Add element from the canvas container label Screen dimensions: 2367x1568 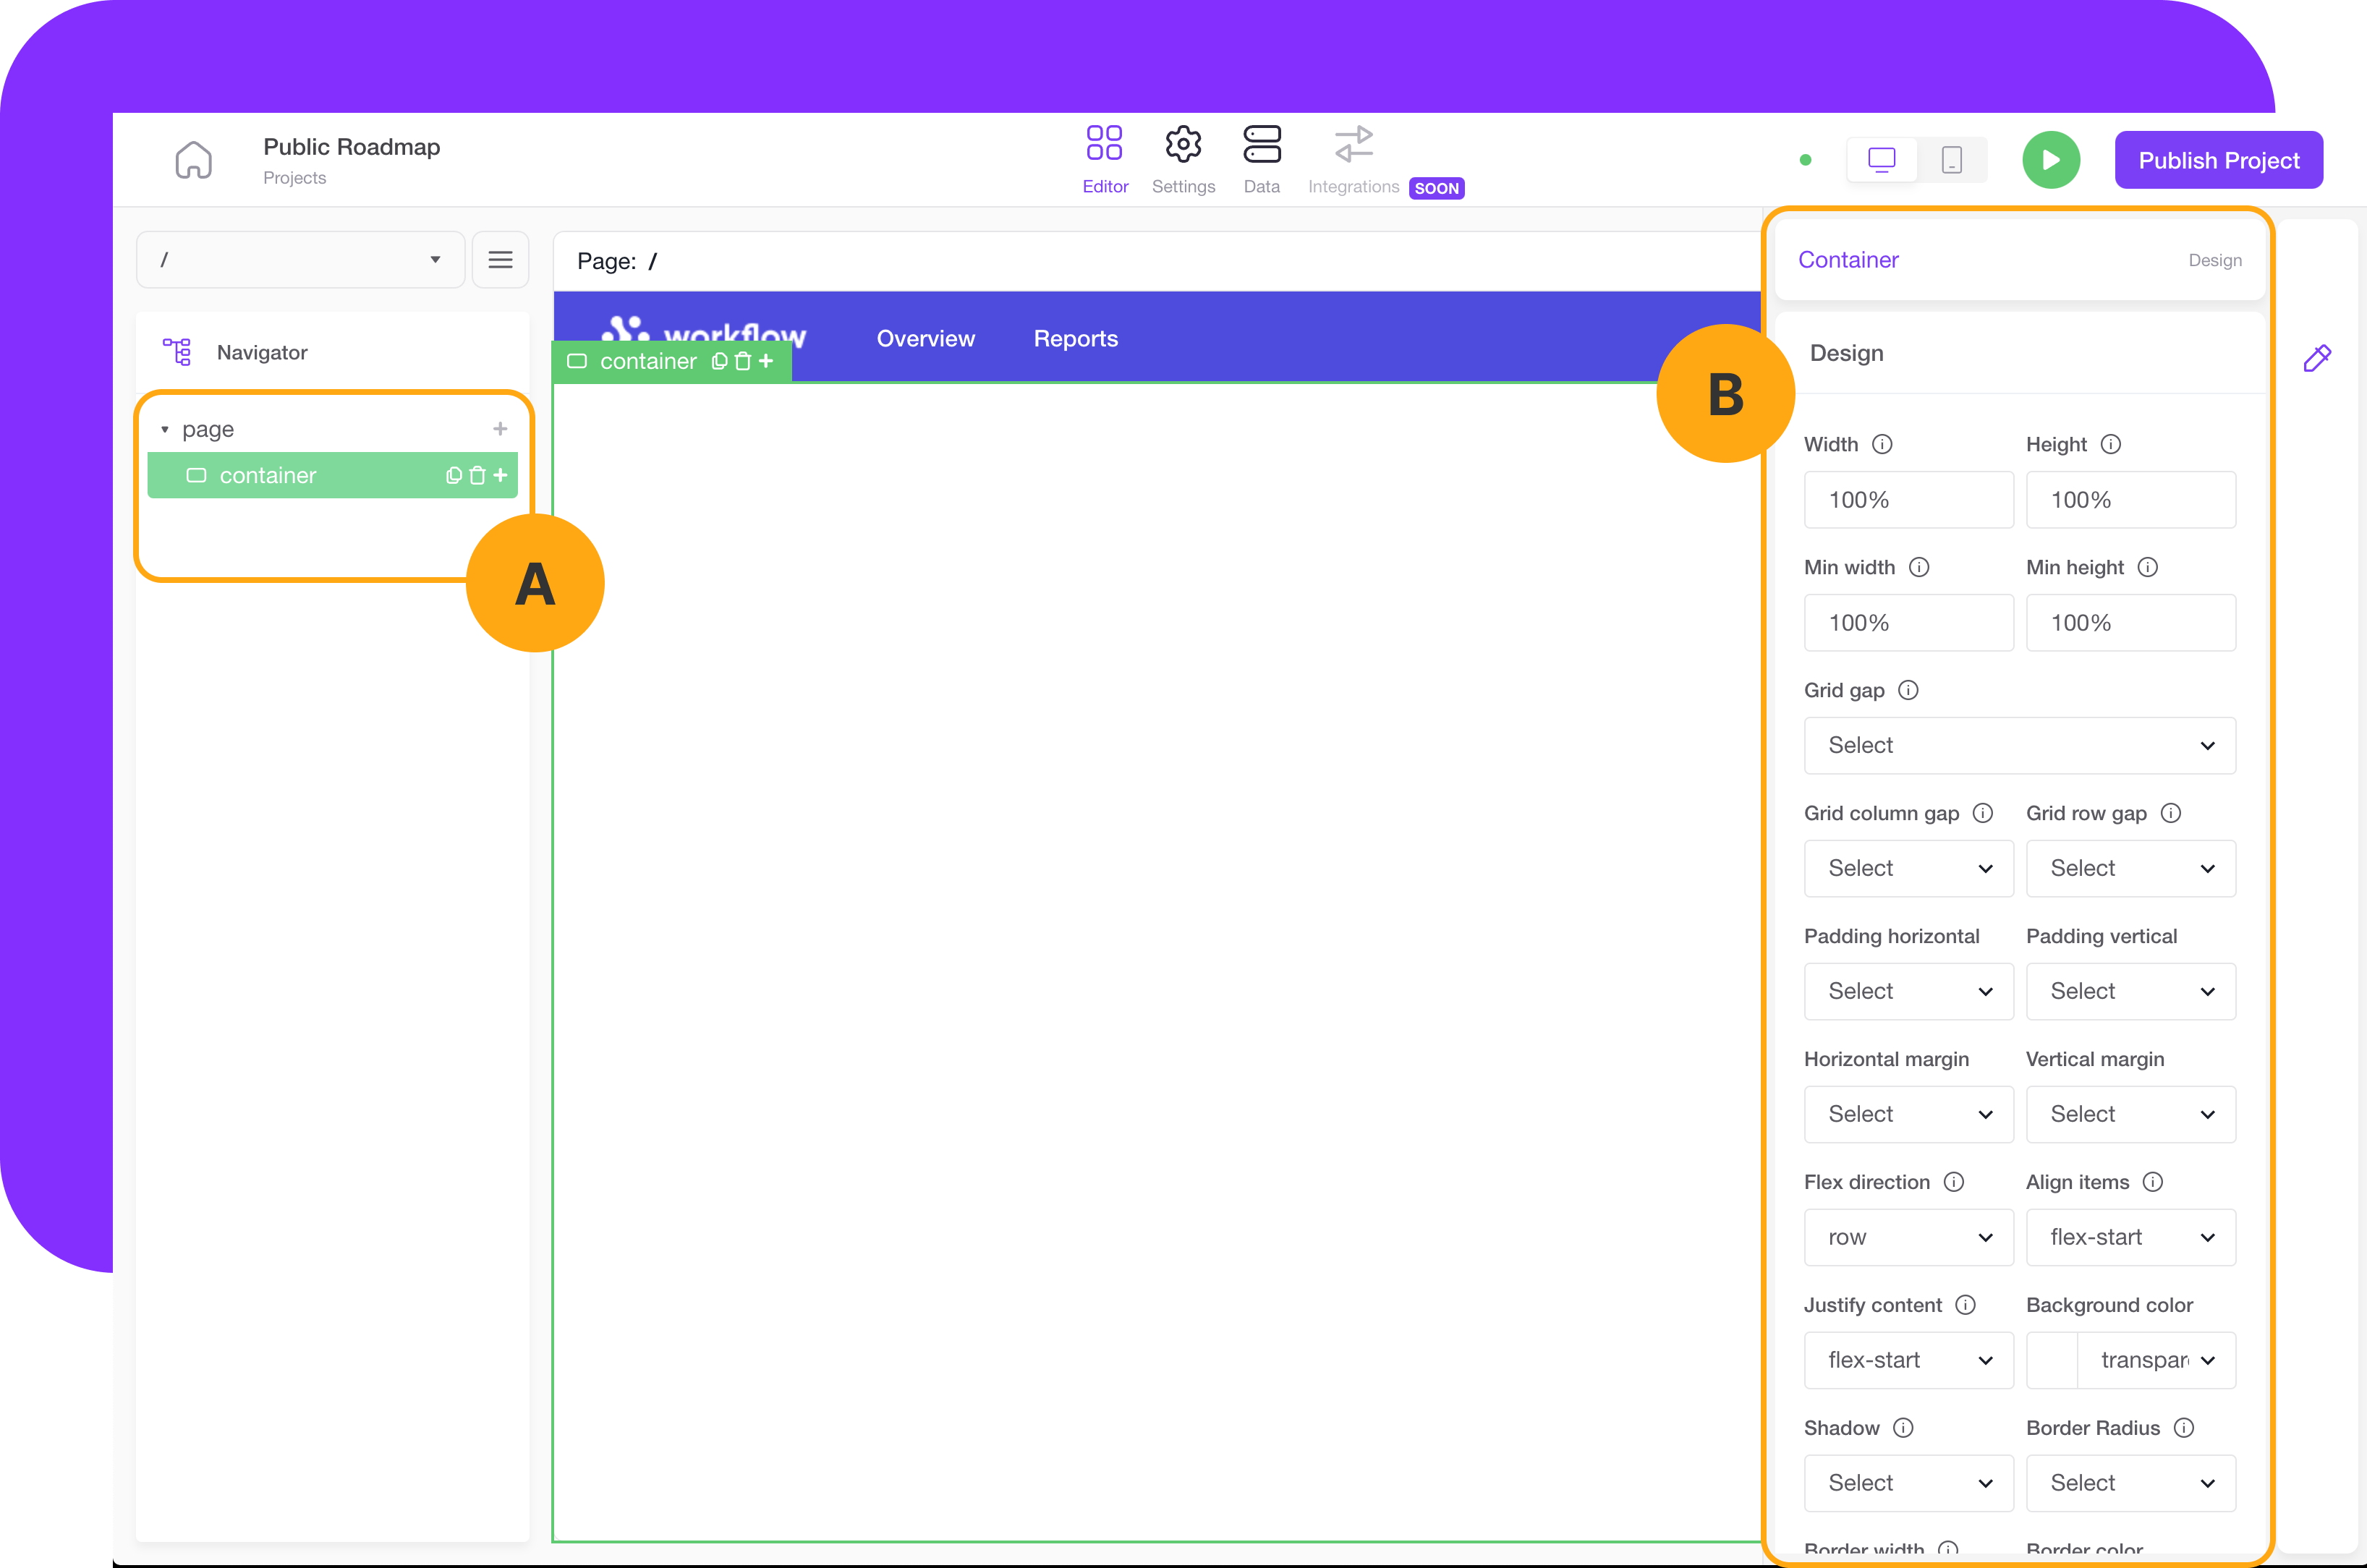(x=766, y=361)
